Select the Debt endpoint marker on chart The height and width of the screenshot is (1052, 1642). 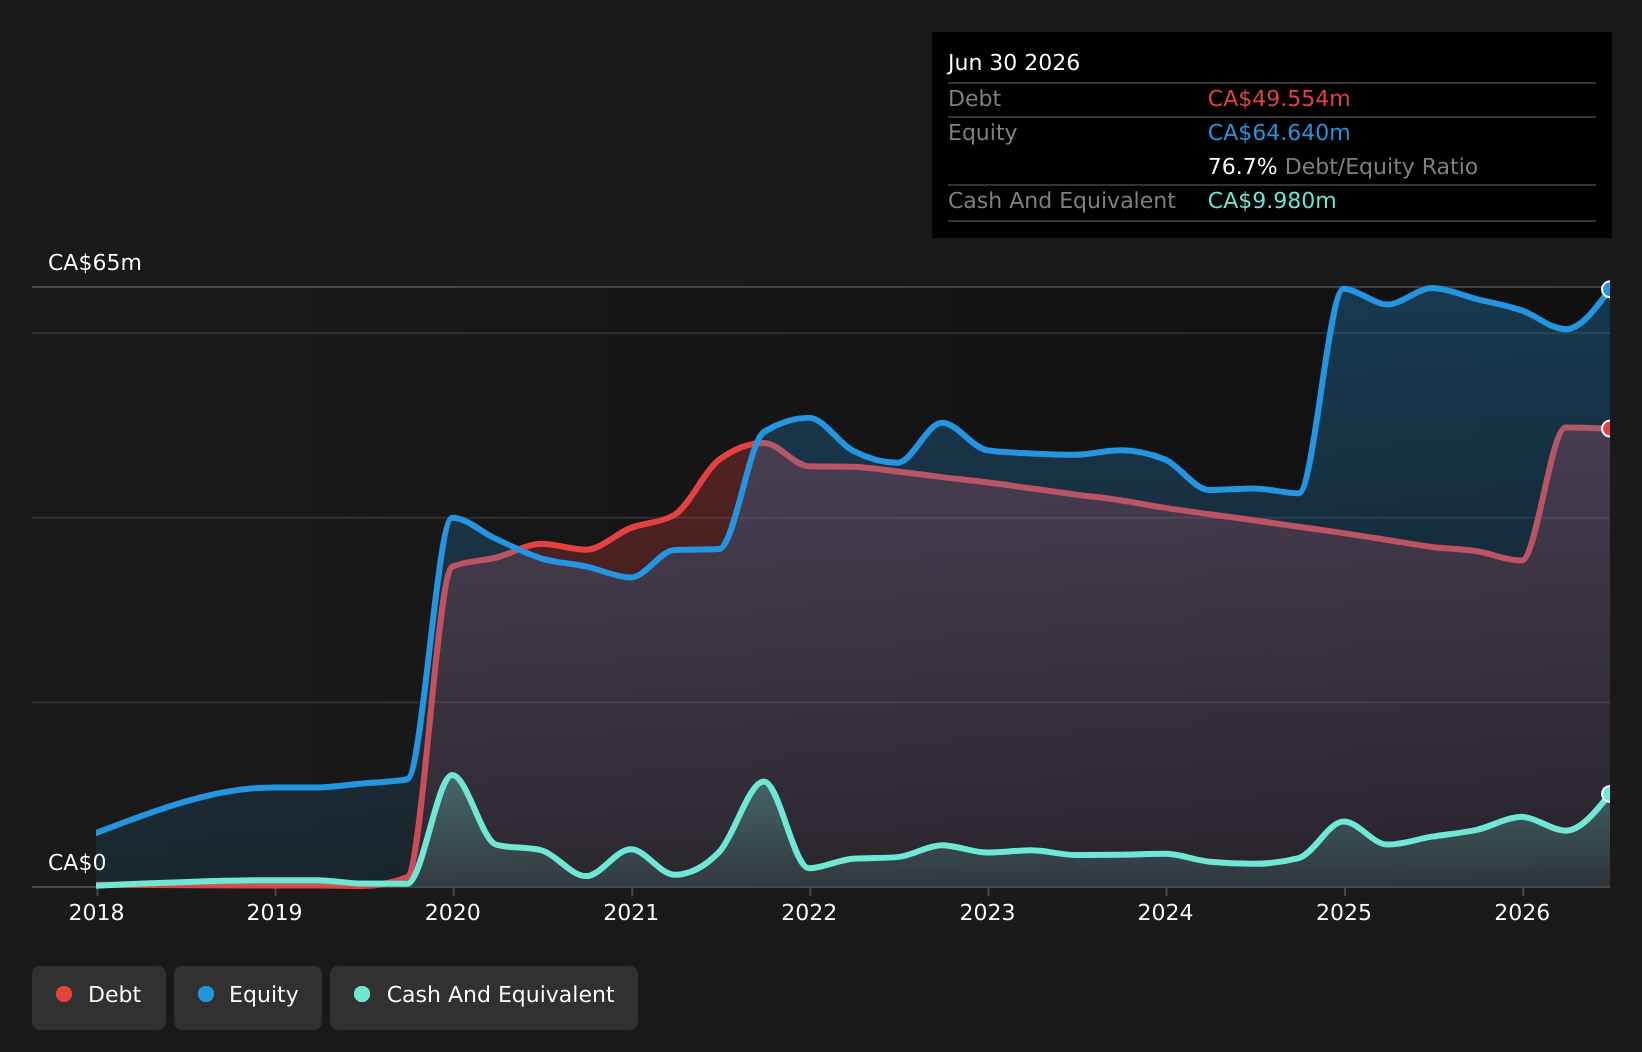1609,428
